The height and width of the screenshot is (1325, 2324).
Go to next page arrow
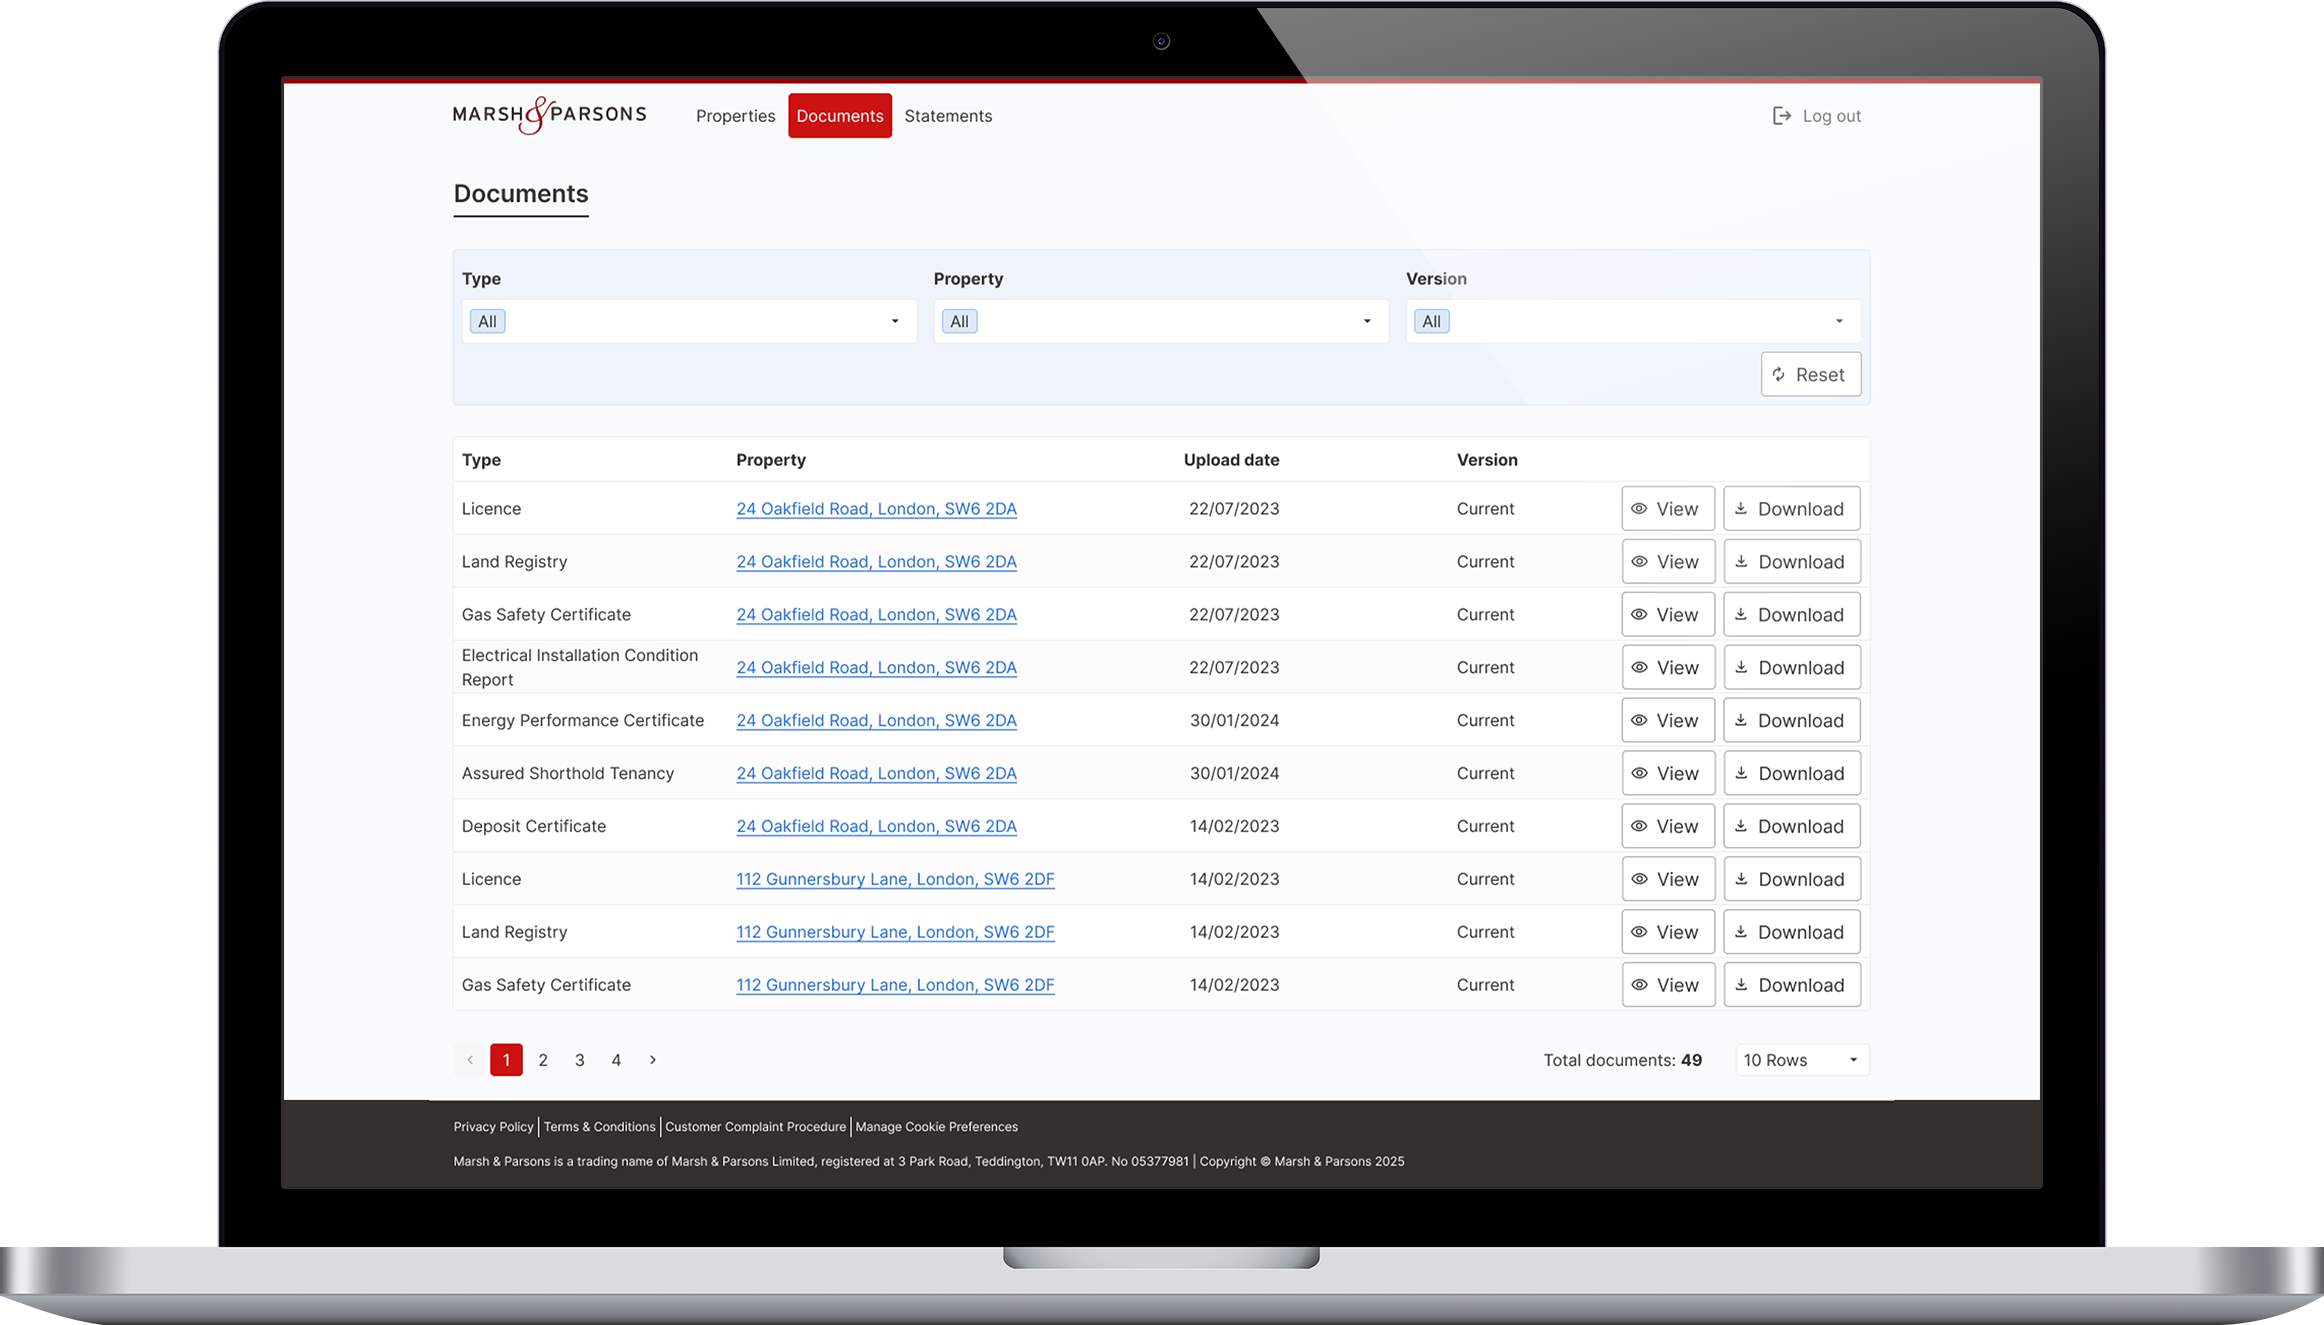pos(653,1060)
